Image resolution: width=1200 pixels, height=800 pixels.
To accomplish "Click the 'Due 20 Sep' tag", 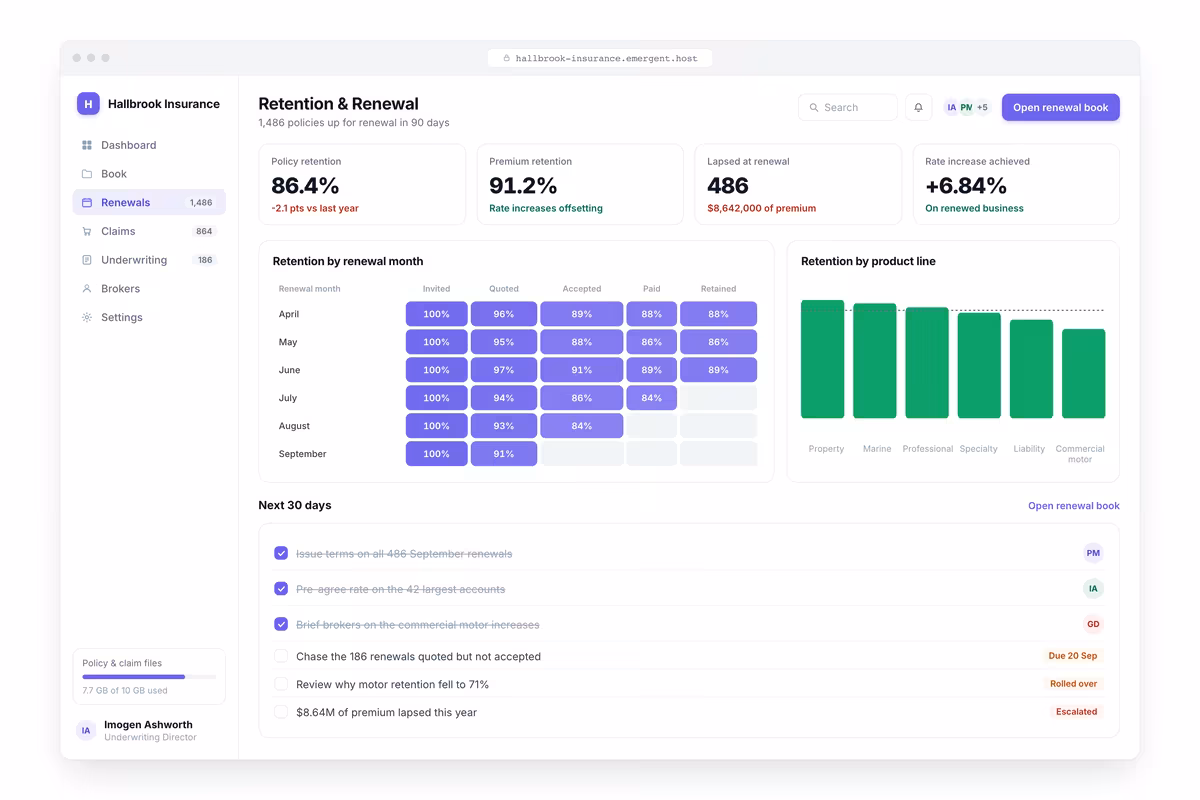I will pos(1073,656).
